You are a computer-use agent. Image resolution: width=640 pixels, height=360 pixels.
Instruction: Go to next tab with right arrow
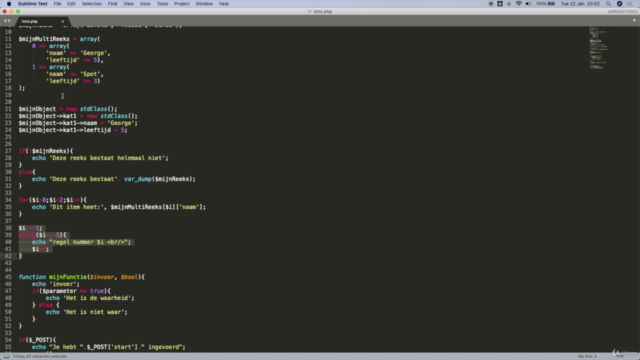9,21
